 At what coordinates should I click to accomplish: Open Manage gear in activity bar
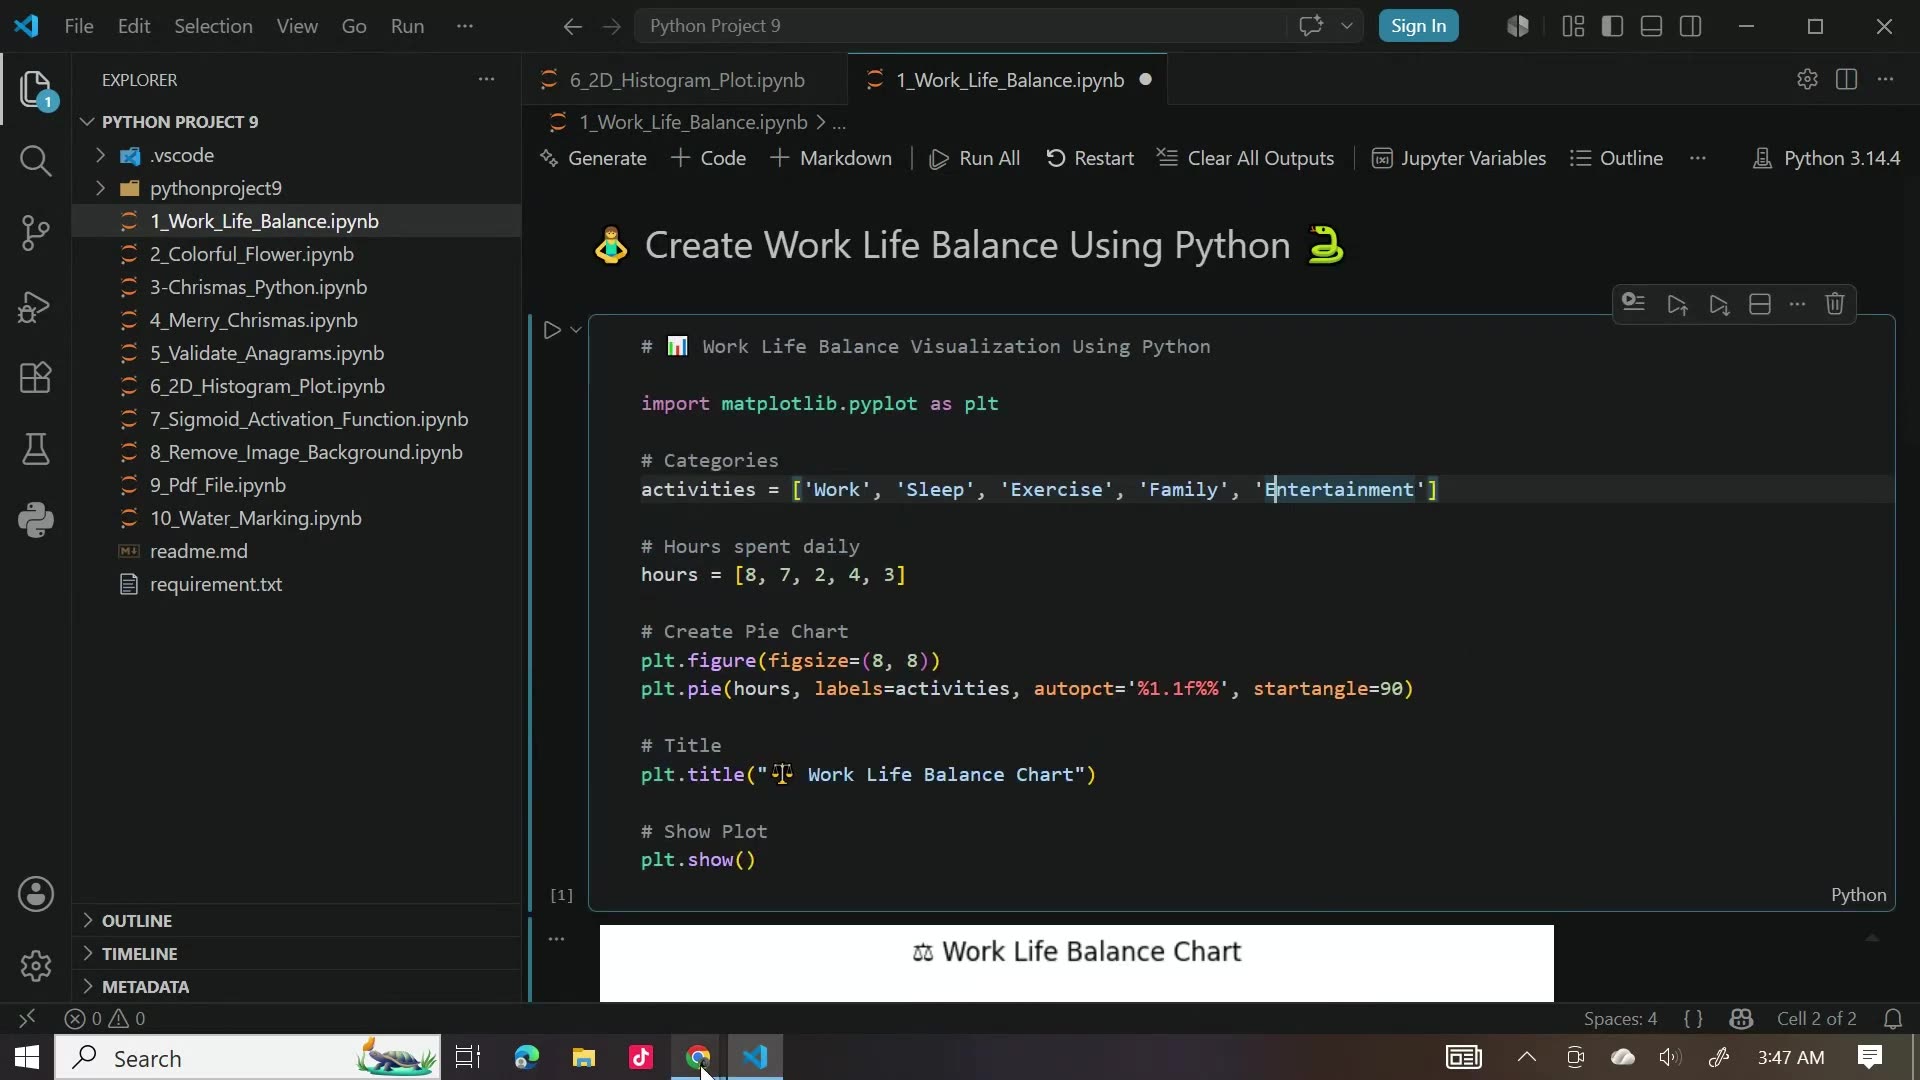(36, 966)
